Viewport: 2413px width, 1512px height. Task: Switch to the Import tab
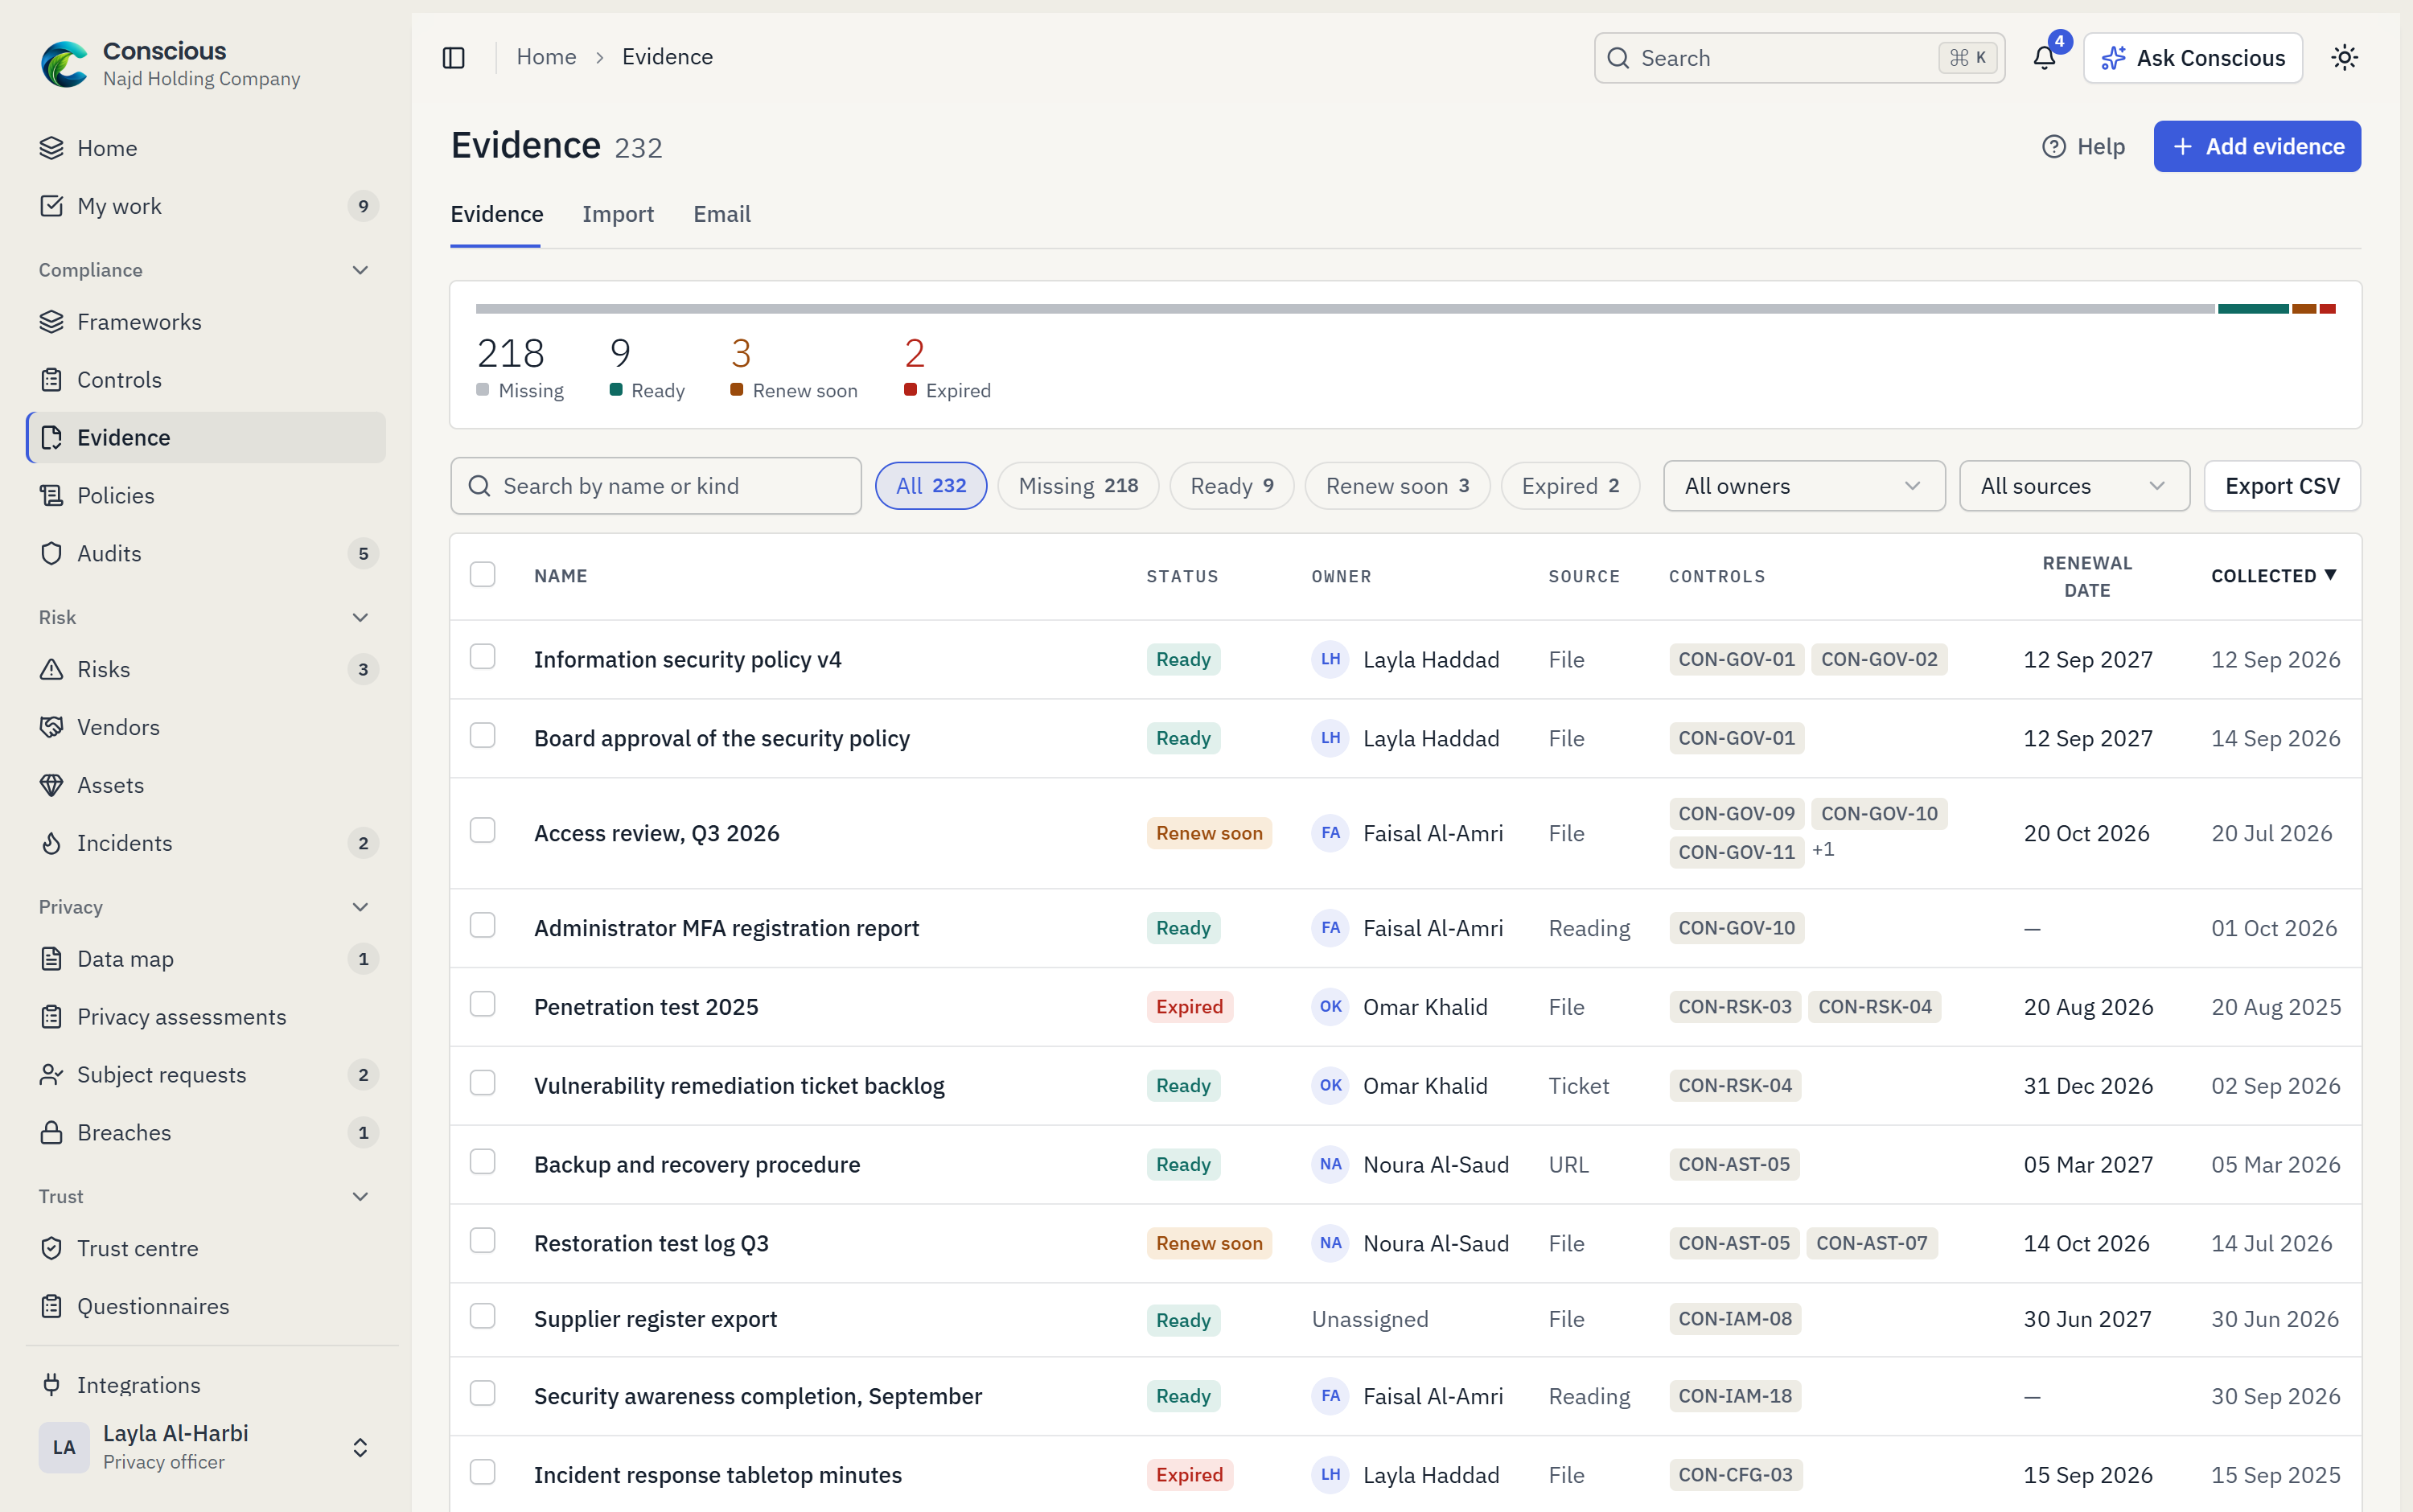(617, 215)
